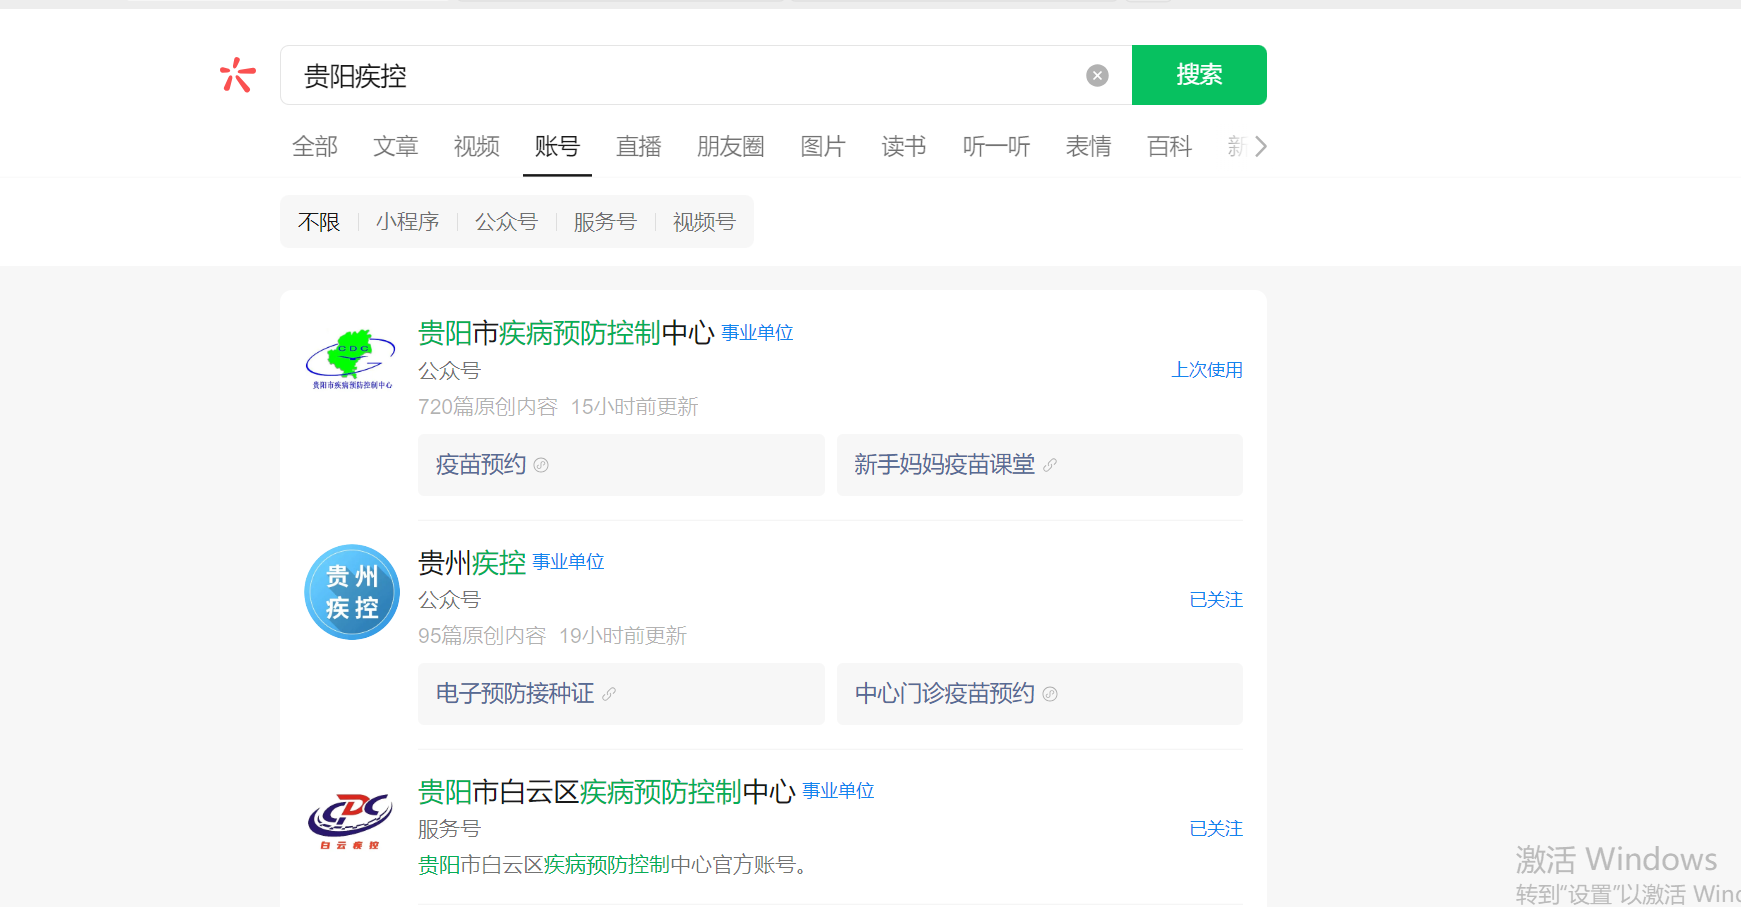Open the 贵阳市白云区疾病预防控制中心 account title
The image size is (1741, 907).
(x=607, y=792)
